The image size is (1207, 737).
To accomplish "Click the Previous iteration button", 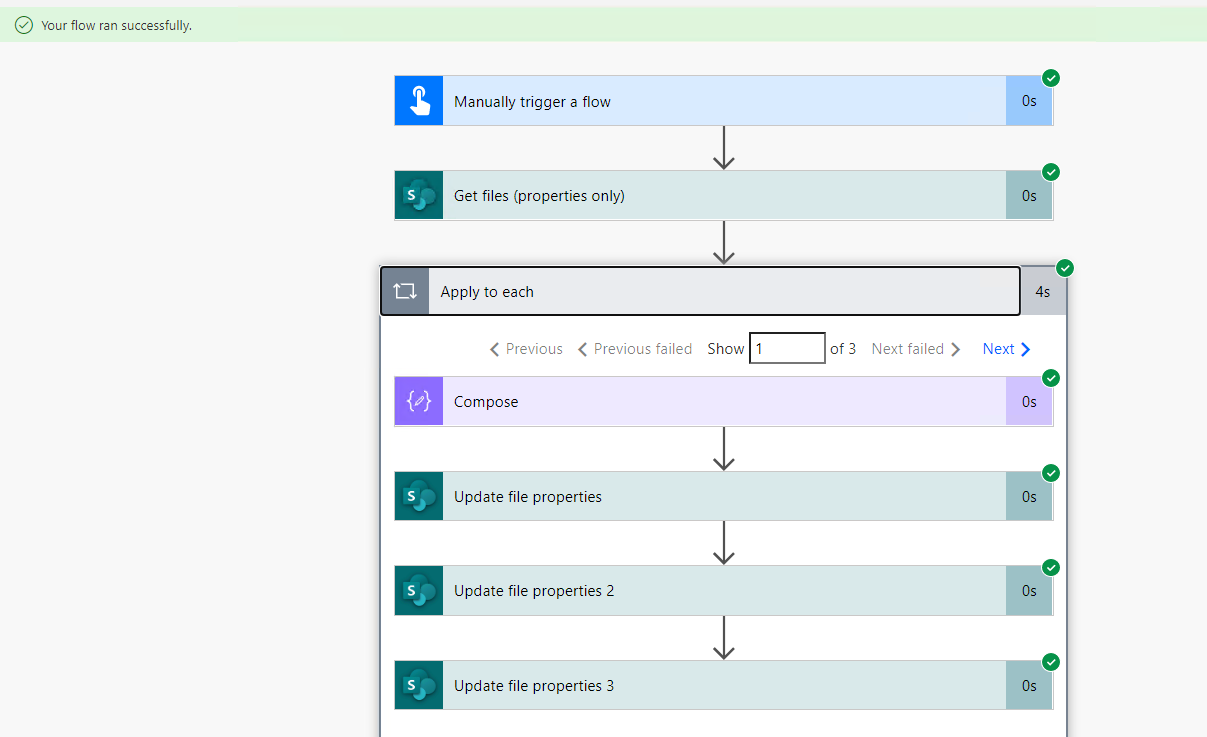I will click(x=526, y=348).
